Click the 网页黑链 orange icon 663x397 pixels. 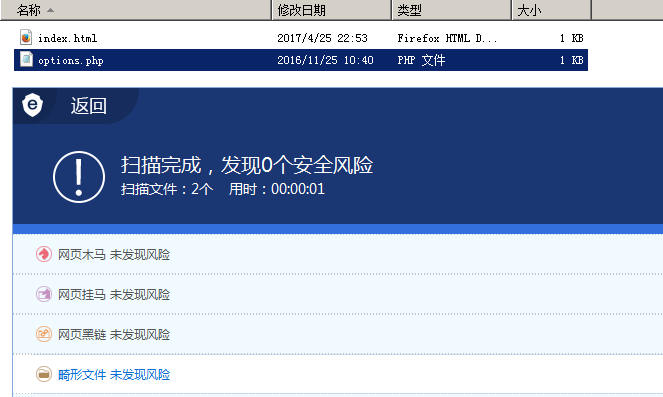click(44, 334)
